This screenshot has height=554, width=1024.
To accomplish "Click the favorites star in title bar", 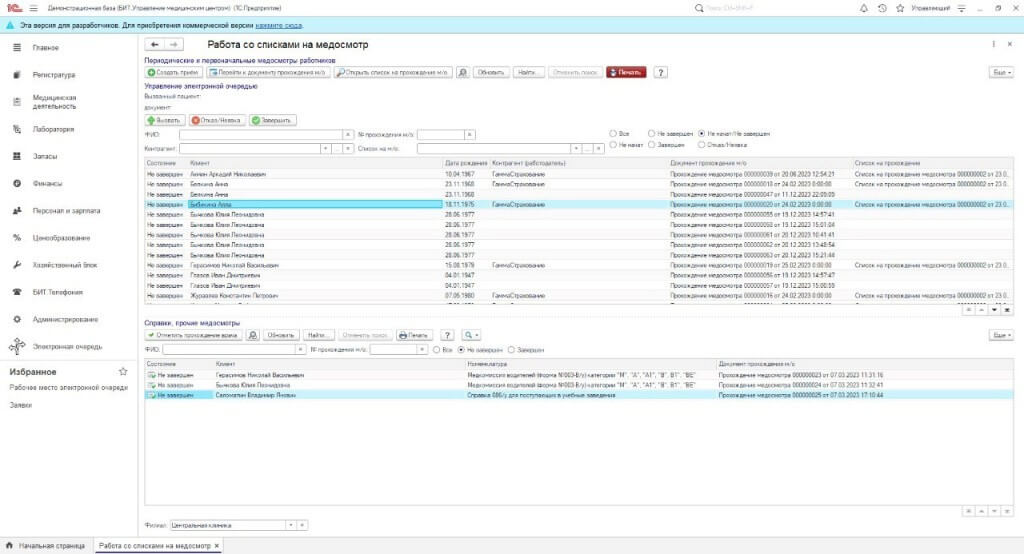I will coord(900,8).
